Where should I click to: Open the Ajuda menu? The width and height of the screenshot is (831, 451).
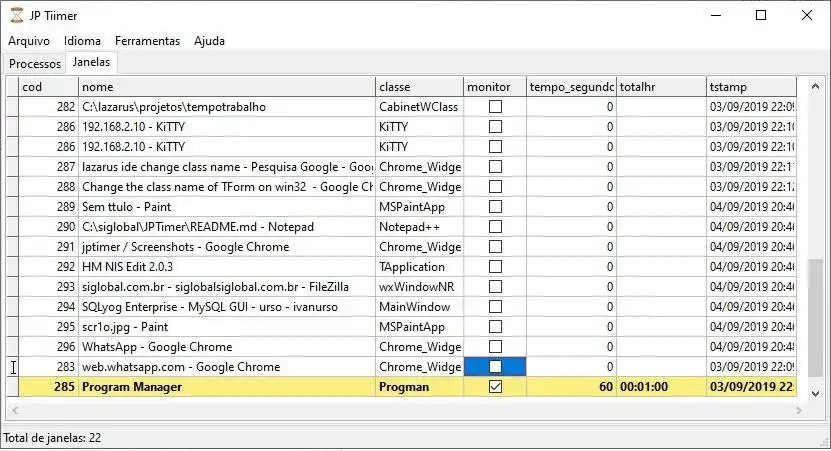point(209,41)
